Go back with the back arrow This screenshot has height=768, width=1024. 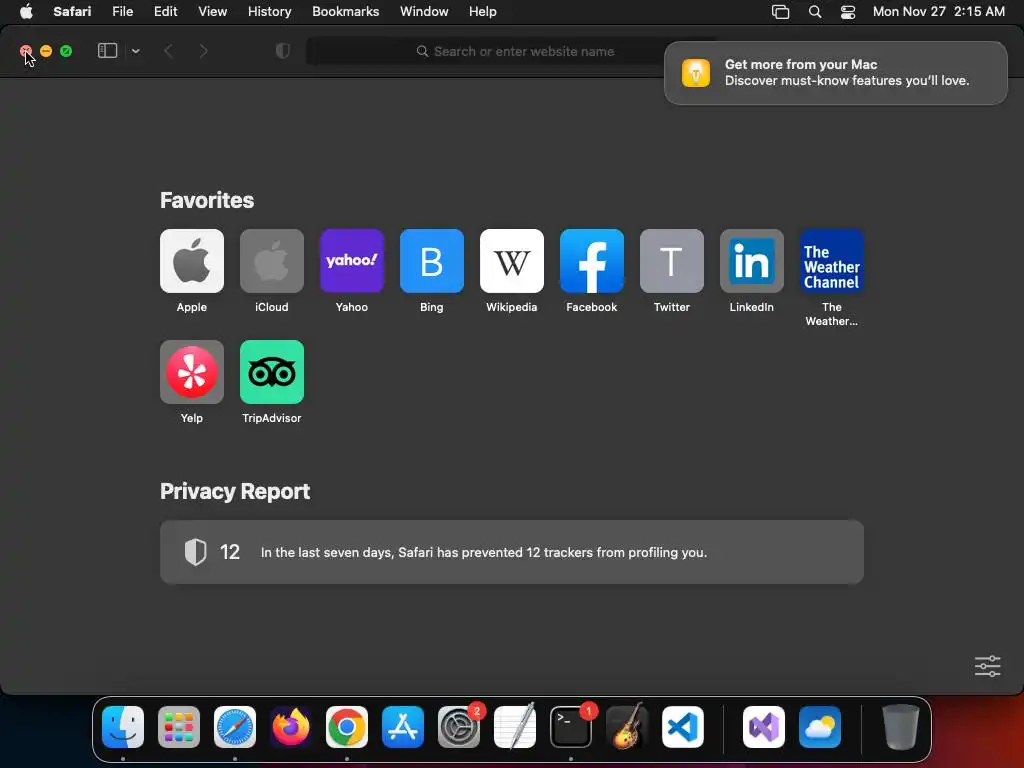[168, 51]
